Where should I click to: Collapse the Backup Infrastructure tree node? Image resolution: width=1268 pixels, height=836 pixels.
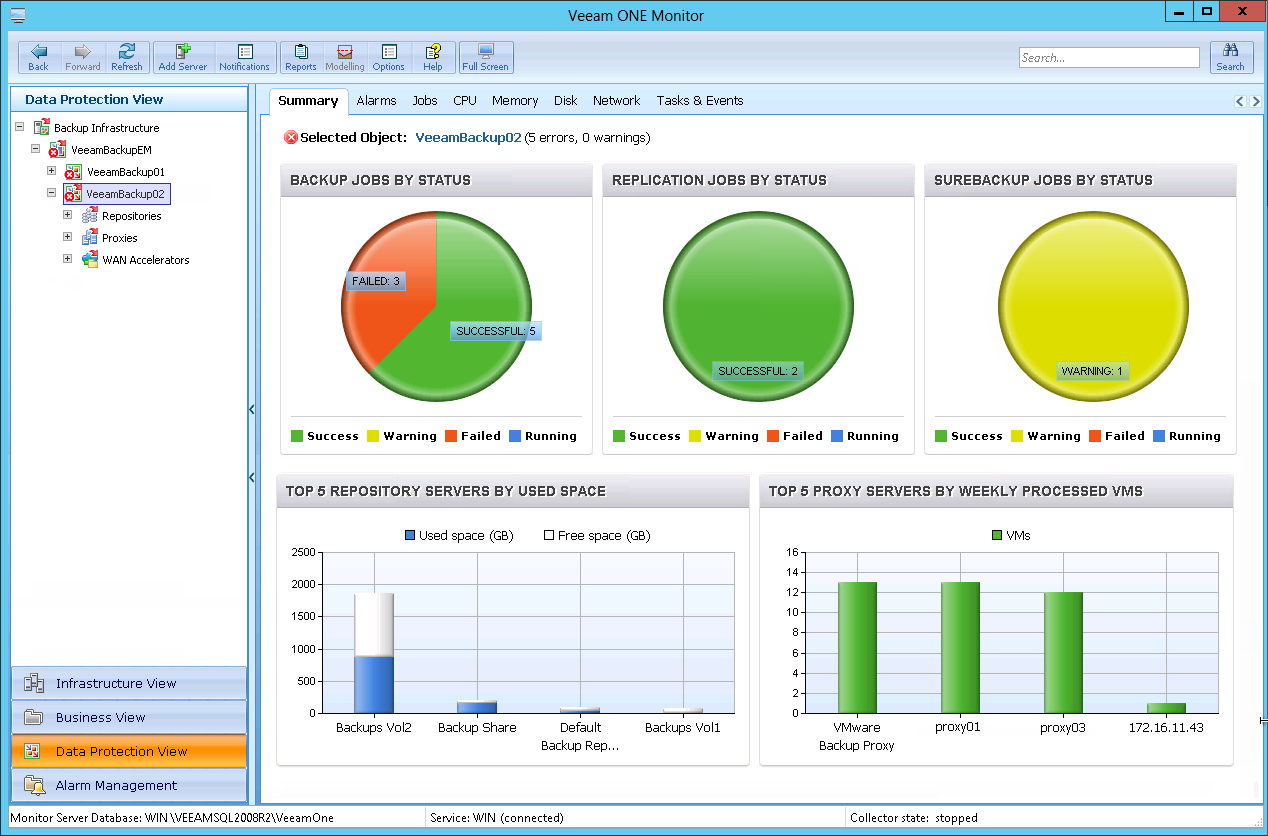point(21,128)
